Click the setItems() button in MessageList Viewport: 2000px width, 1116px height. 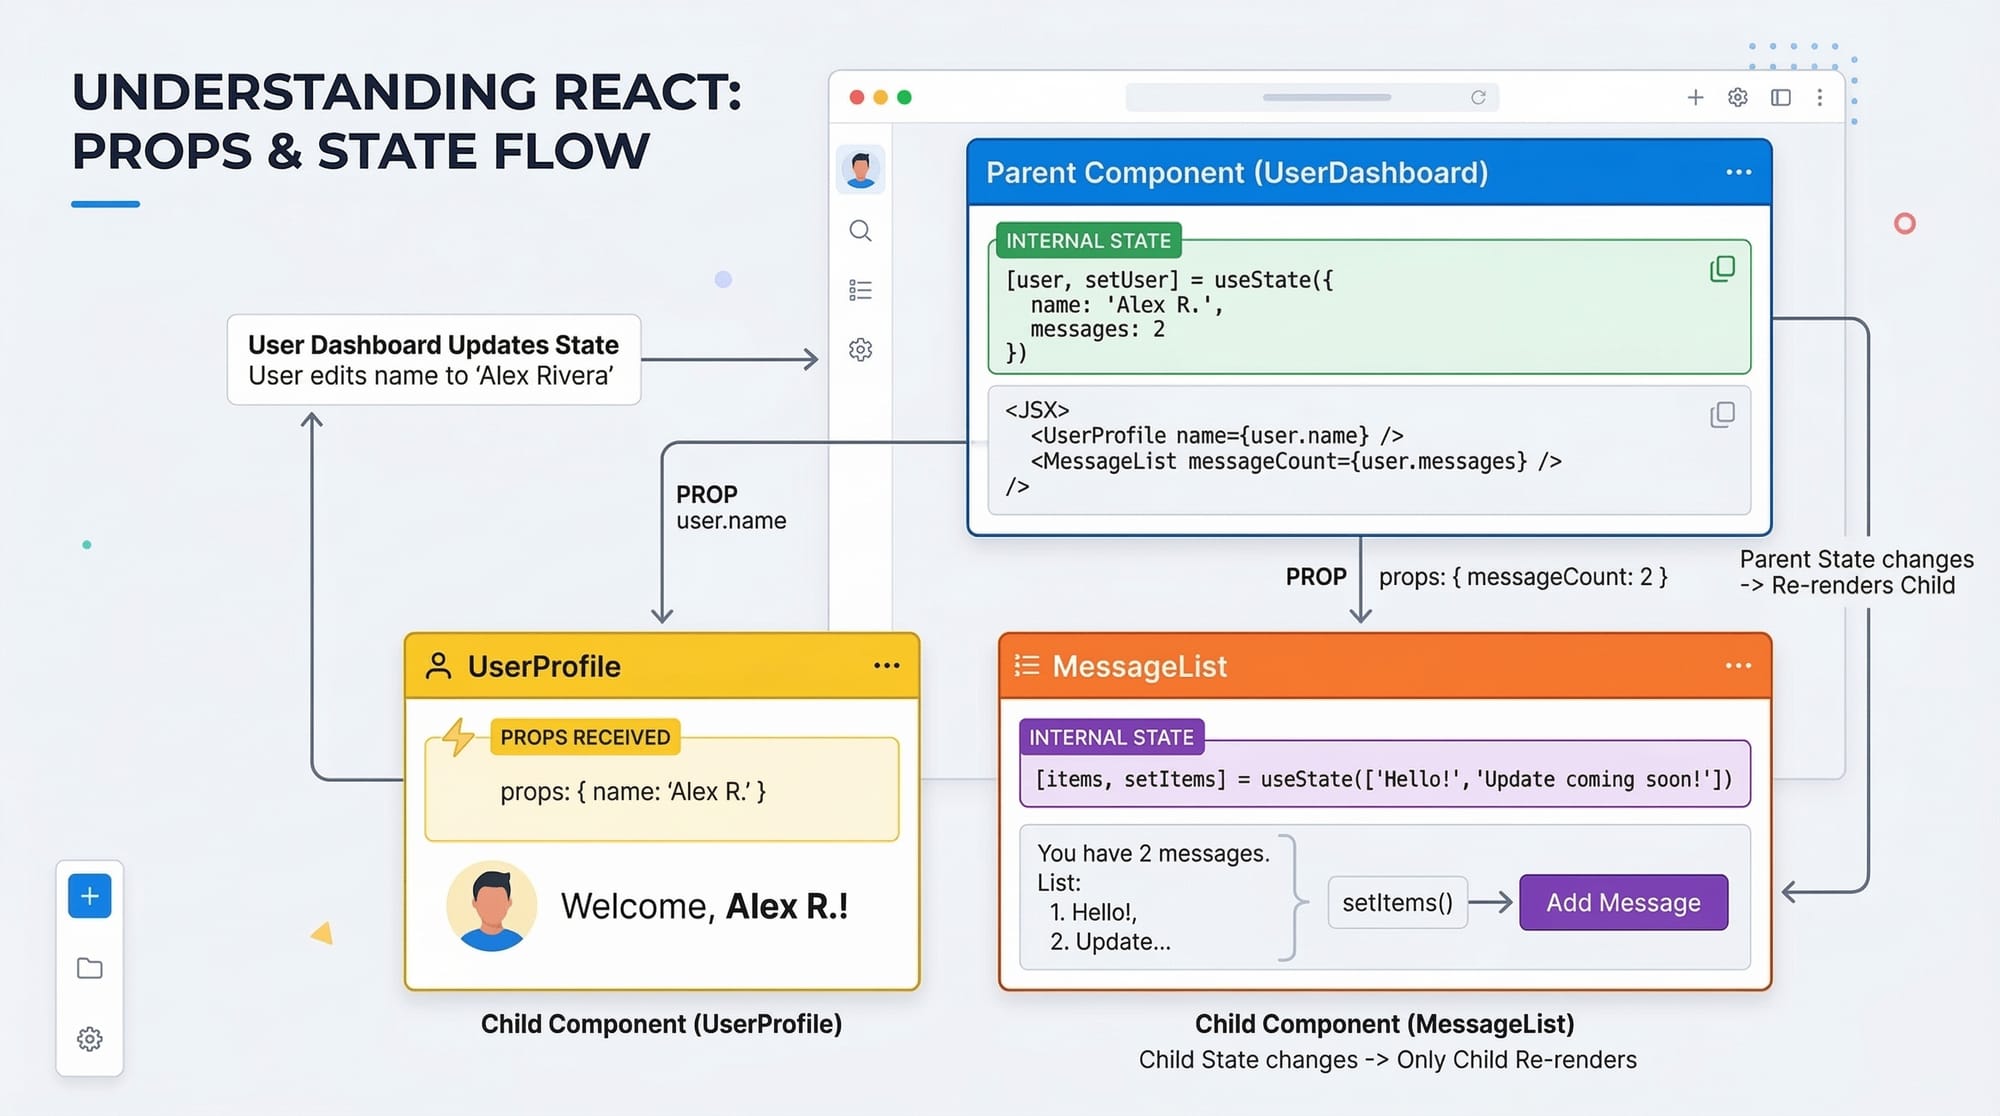coord(1397,902)
